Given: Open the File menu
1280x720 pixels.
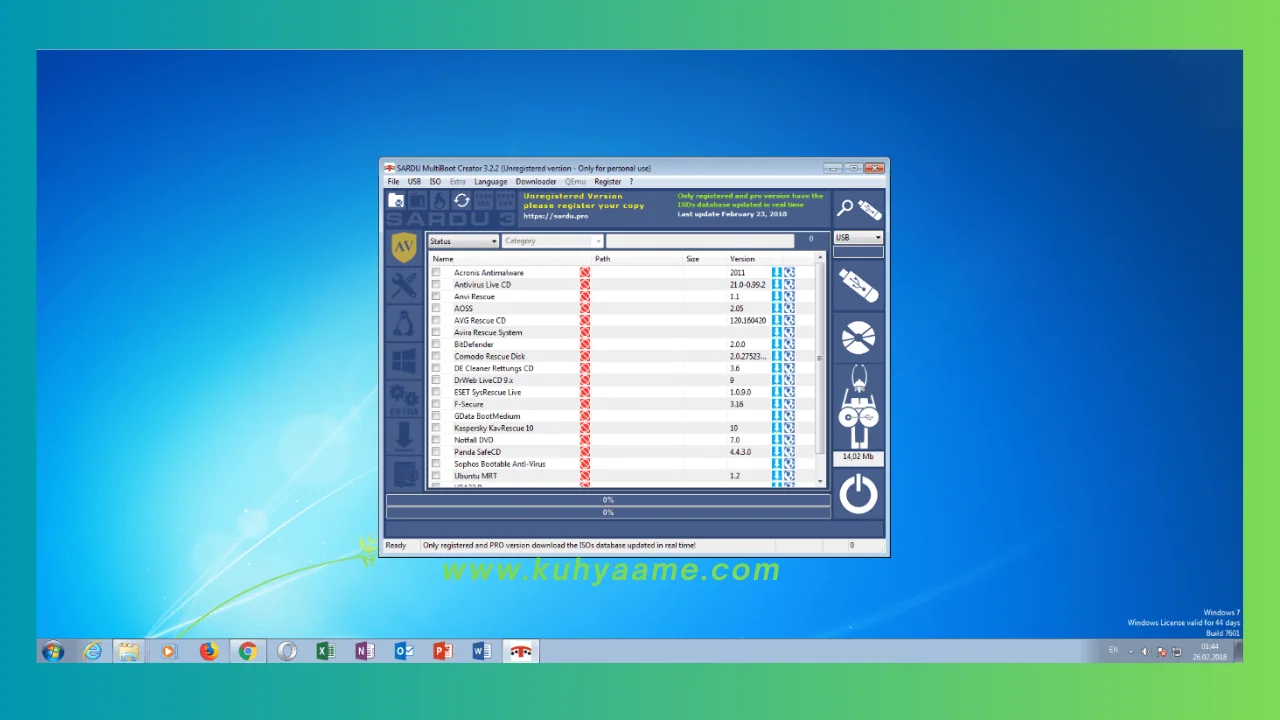Looking at the screenshot, I should [393, 182].
